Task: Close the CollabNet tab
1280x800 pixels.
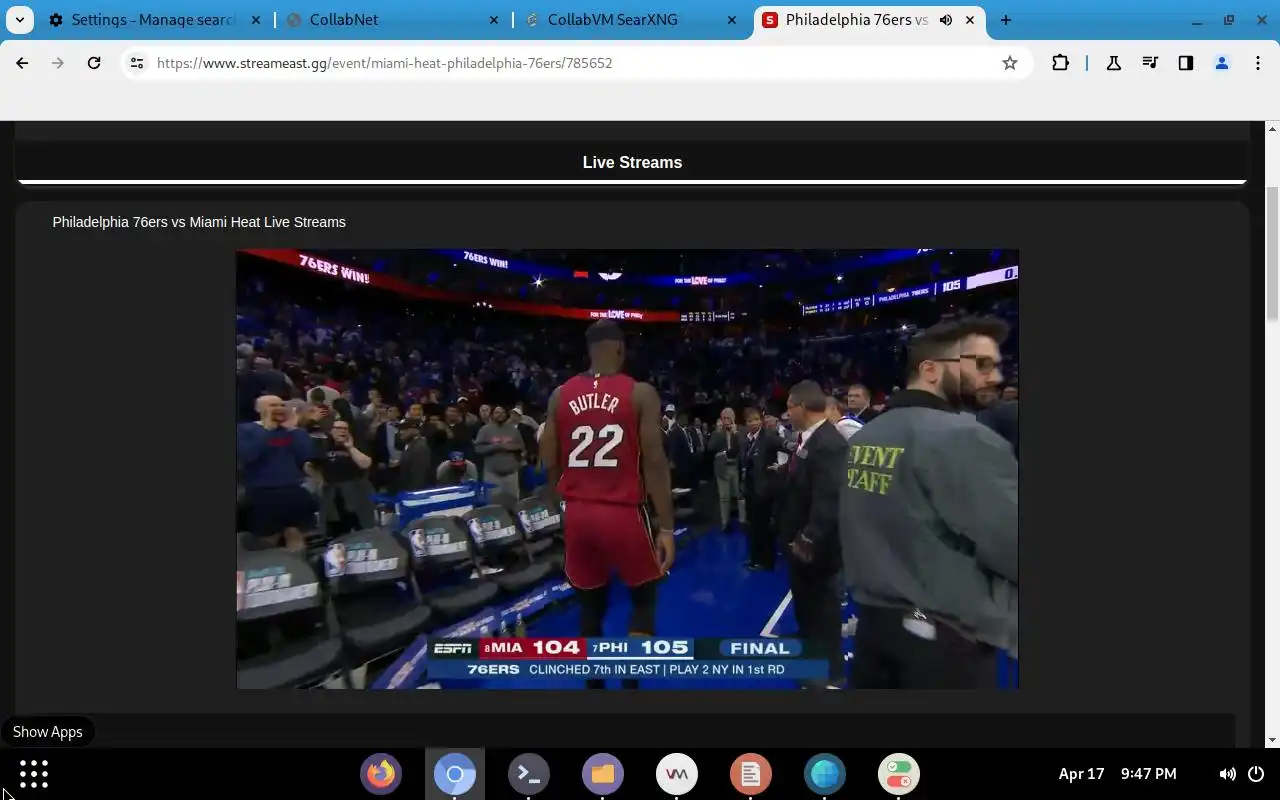Action: coord(495,20)
